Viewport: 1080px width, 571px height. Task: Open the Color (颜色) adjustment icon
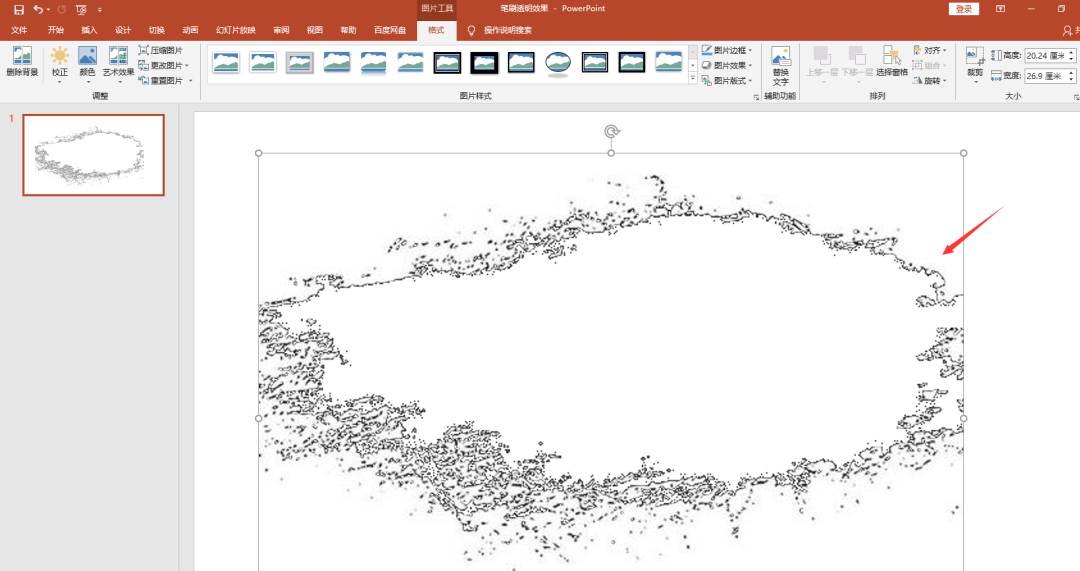click(x=87, y=63)
